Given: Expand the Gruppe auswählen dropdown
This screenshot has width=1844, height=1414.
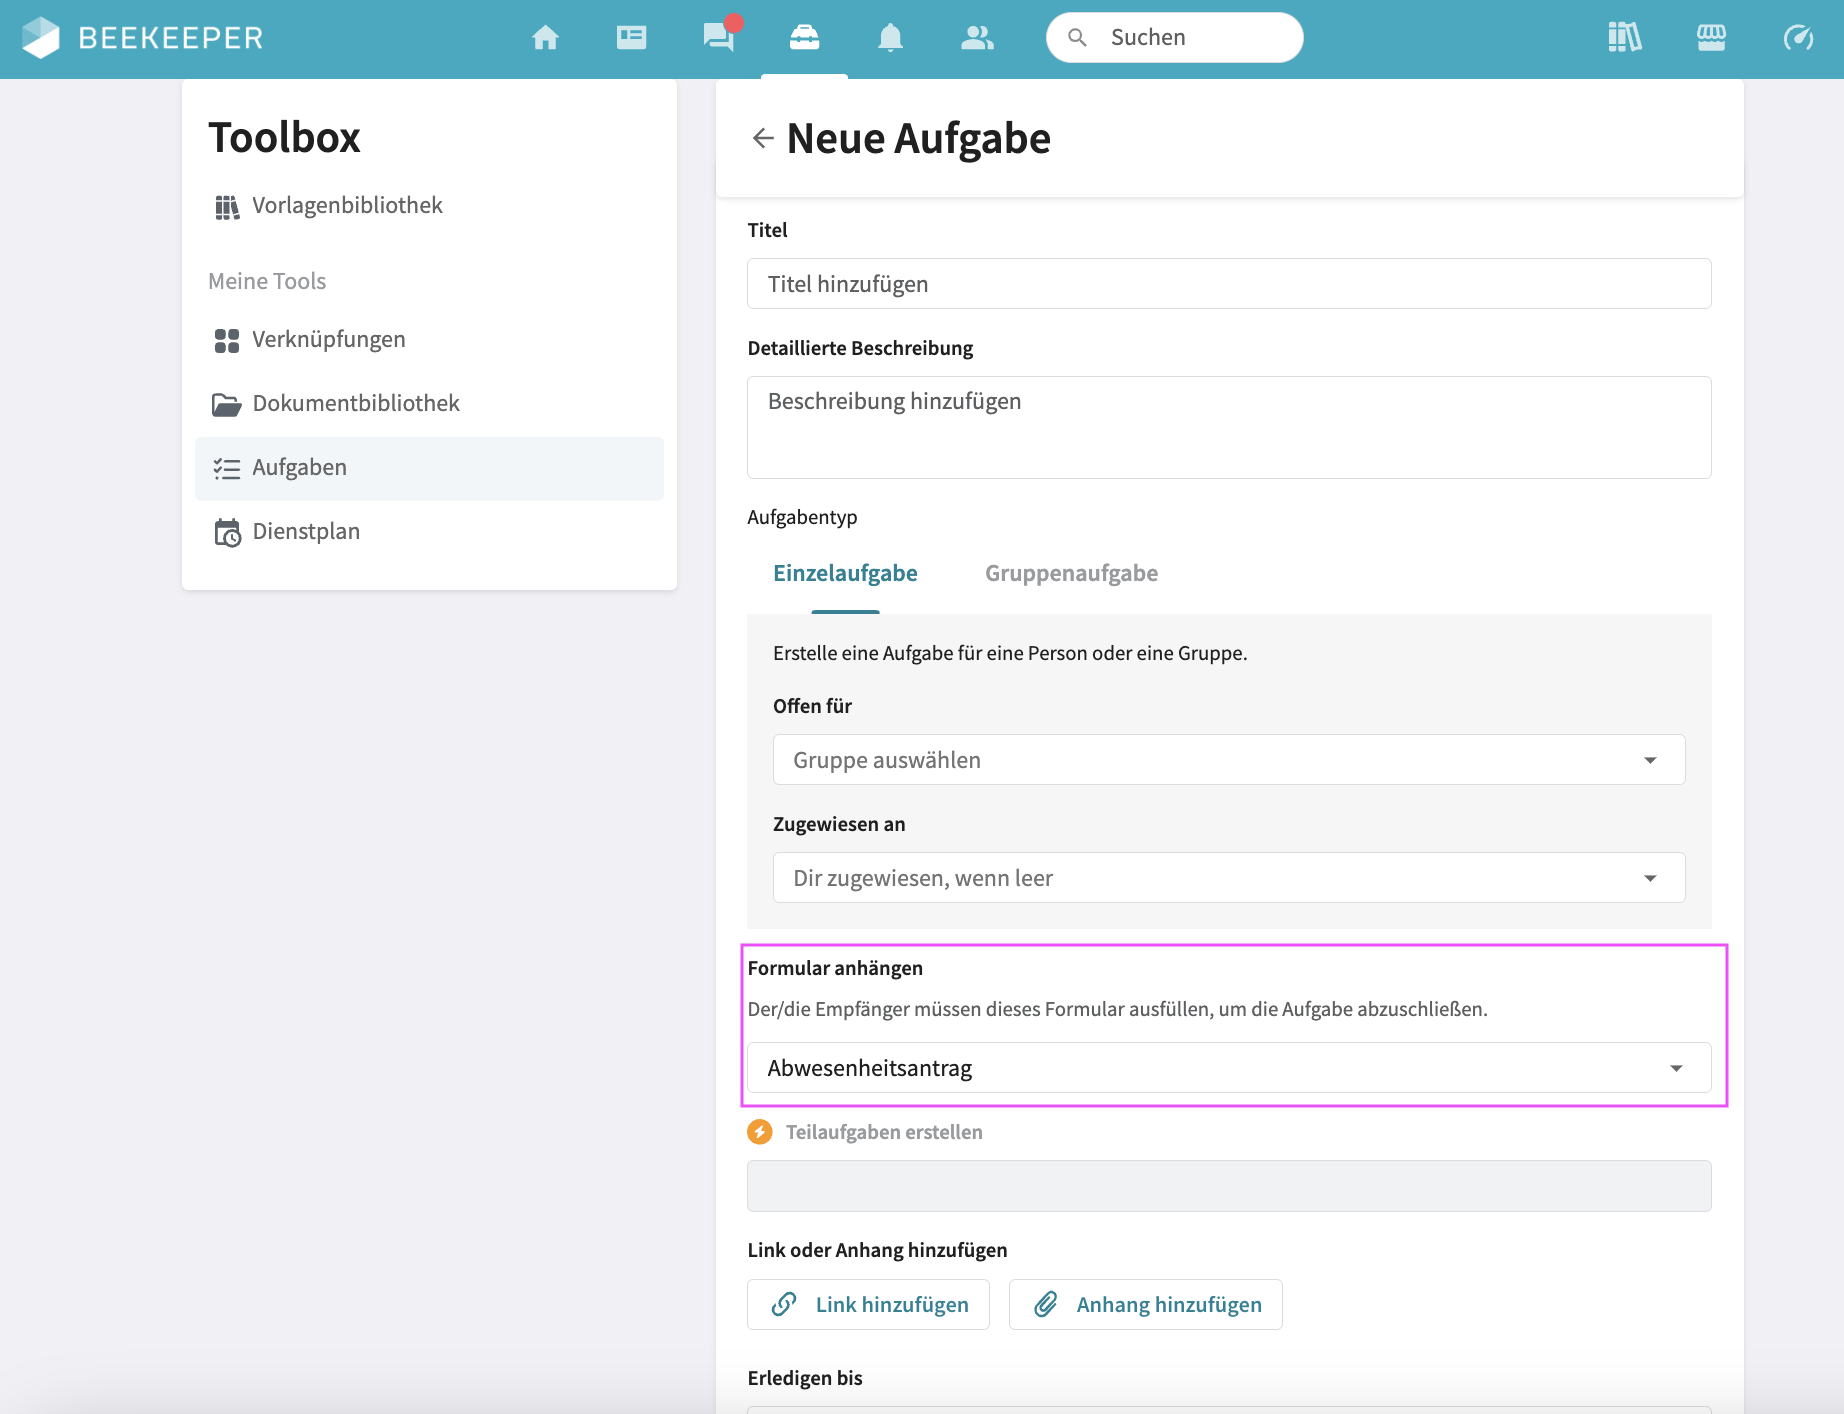Looking at the screenshot, I should (x=1228, y=760).
